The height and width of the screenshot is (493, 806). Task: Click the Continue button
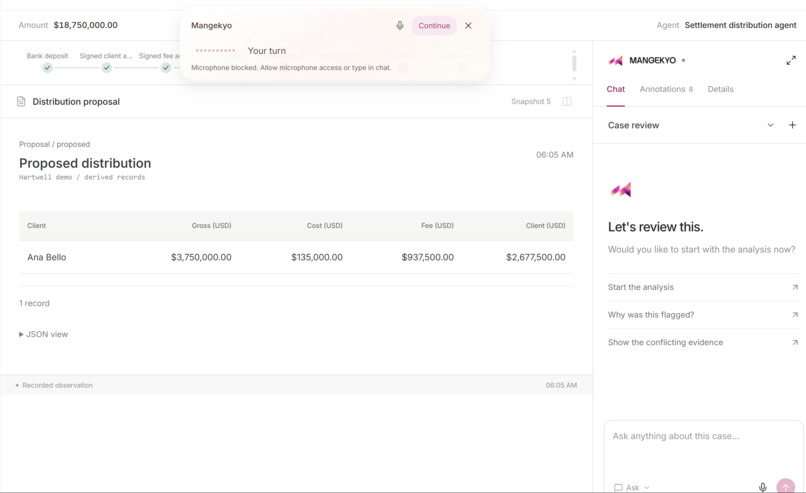click(434, 25)
